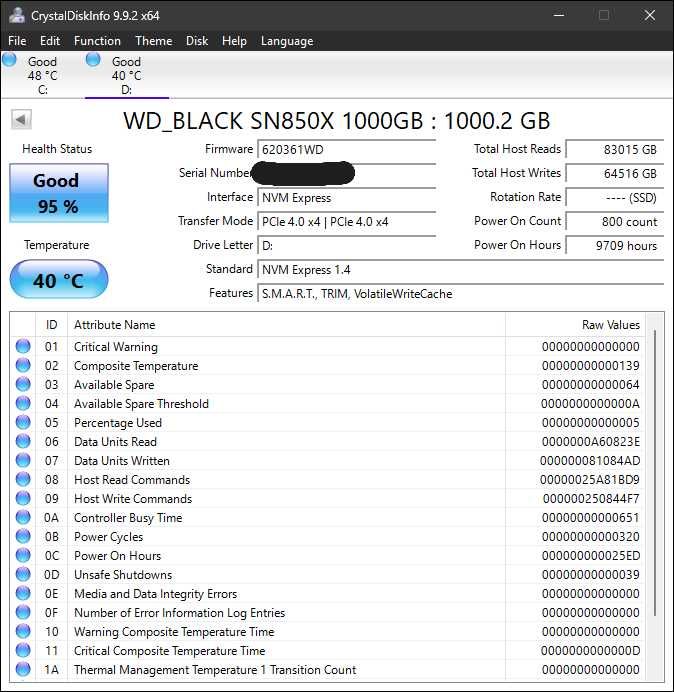Click the D: drive blue status orb
Image resolution: width=674 pixels, height=692 pixels.
click(x=93, y=59)
